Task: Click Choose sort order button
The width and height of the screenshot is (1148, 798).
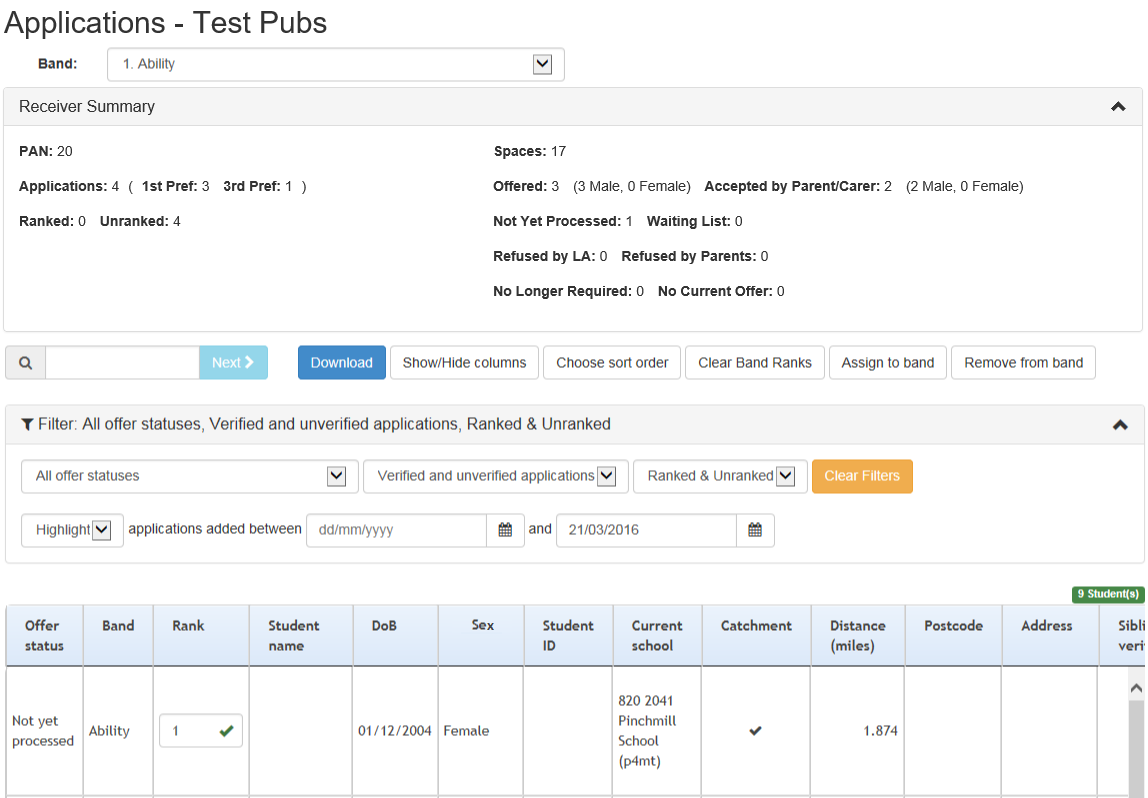Action: coord(612,363)
